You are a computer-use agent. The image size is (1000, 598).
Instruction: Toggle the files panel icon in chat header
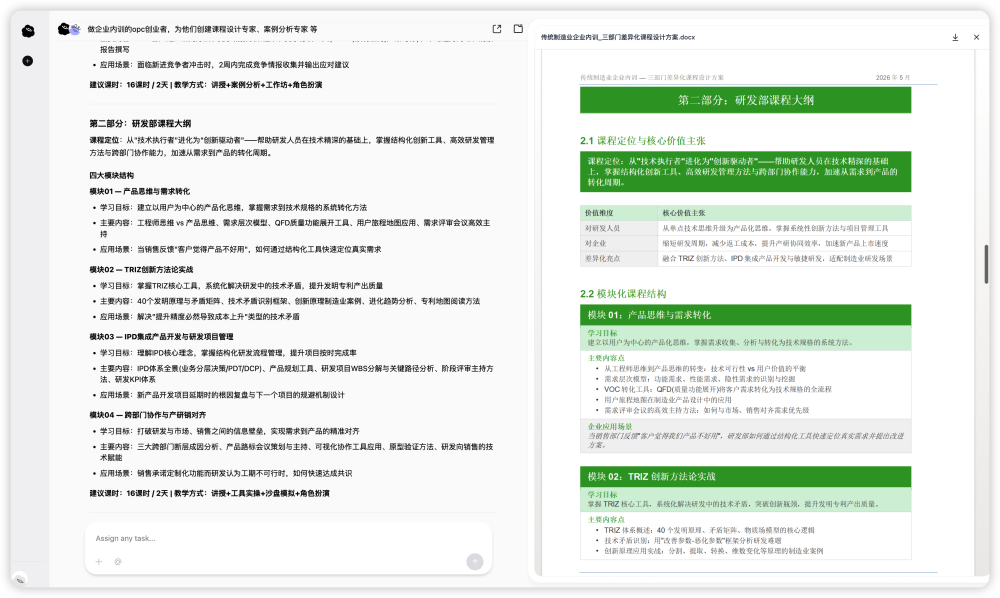(x=518, y=29)
